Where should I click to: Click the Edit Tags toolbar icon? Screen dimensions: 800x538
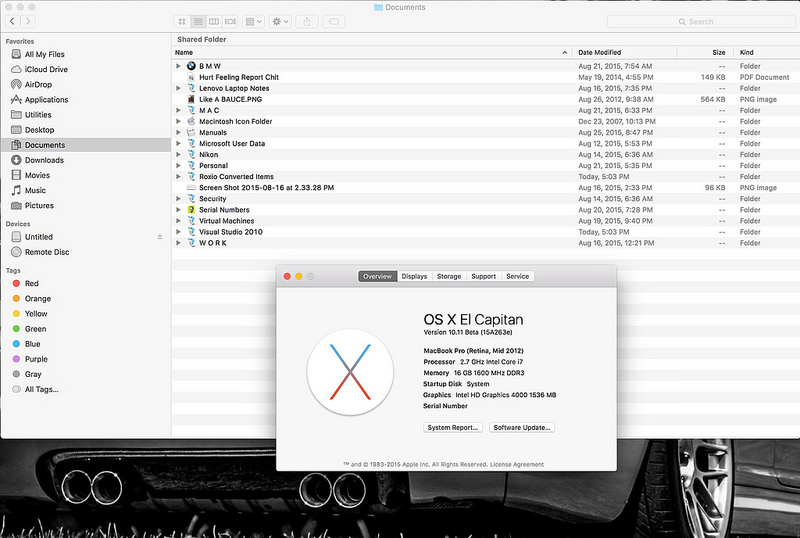334,21
